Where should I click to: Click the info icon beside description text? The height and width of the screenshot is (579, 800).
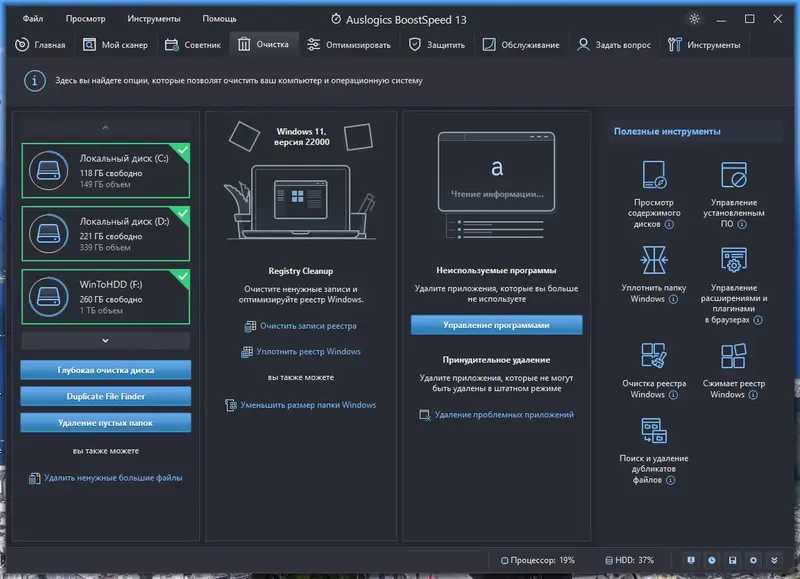point(35,81)
